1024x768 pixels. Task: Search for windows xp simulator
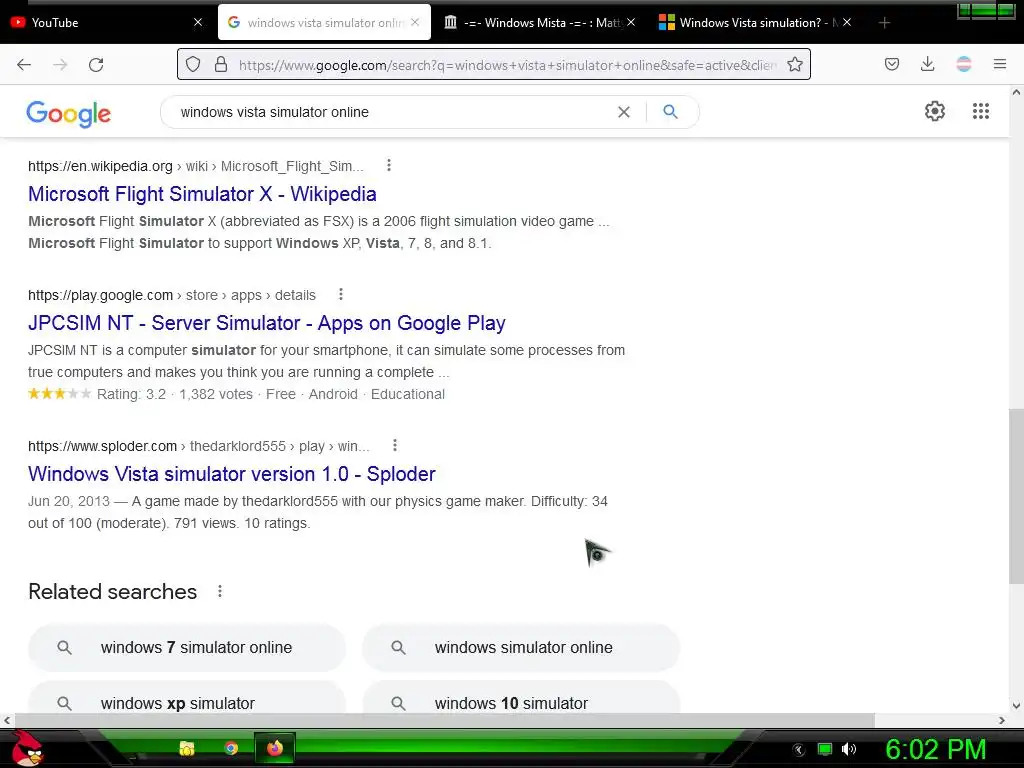tap(187, 697)
